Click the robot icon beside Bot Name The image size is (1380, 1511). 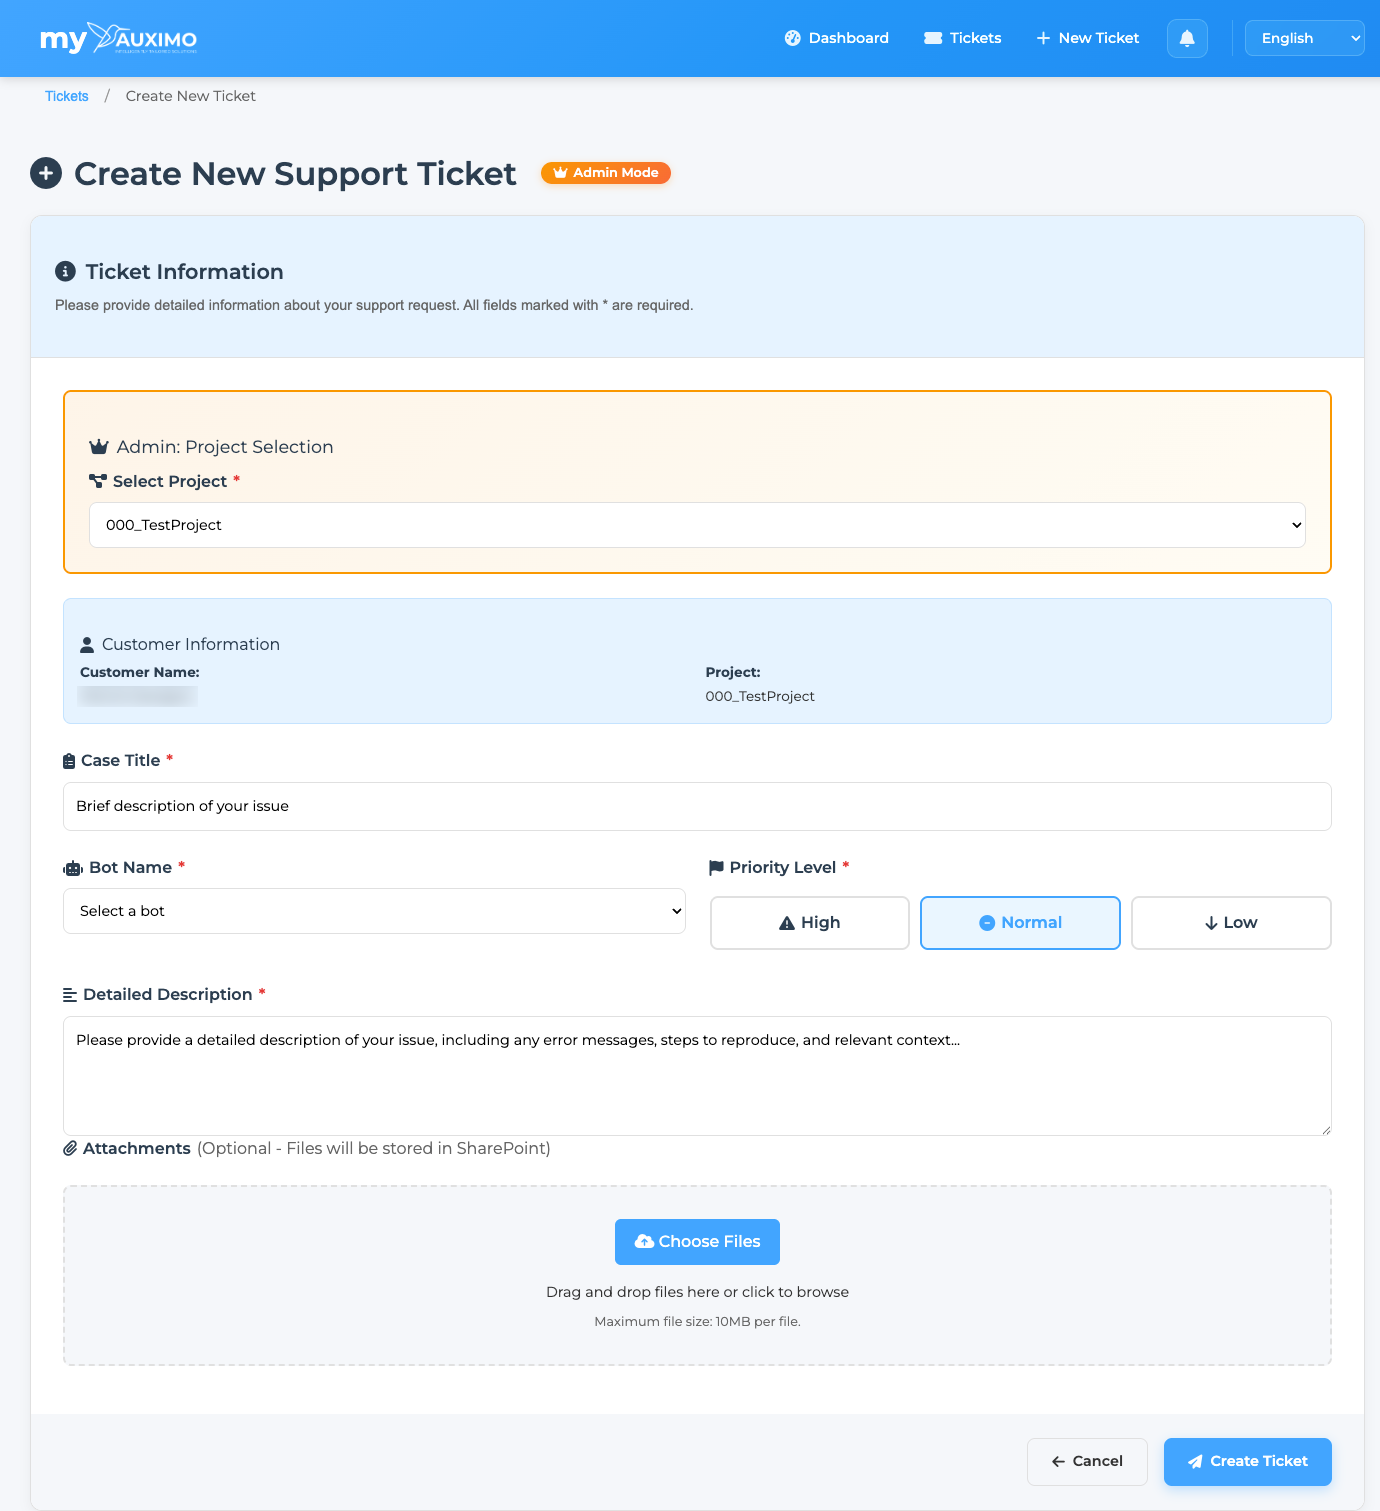pos(73,868)
